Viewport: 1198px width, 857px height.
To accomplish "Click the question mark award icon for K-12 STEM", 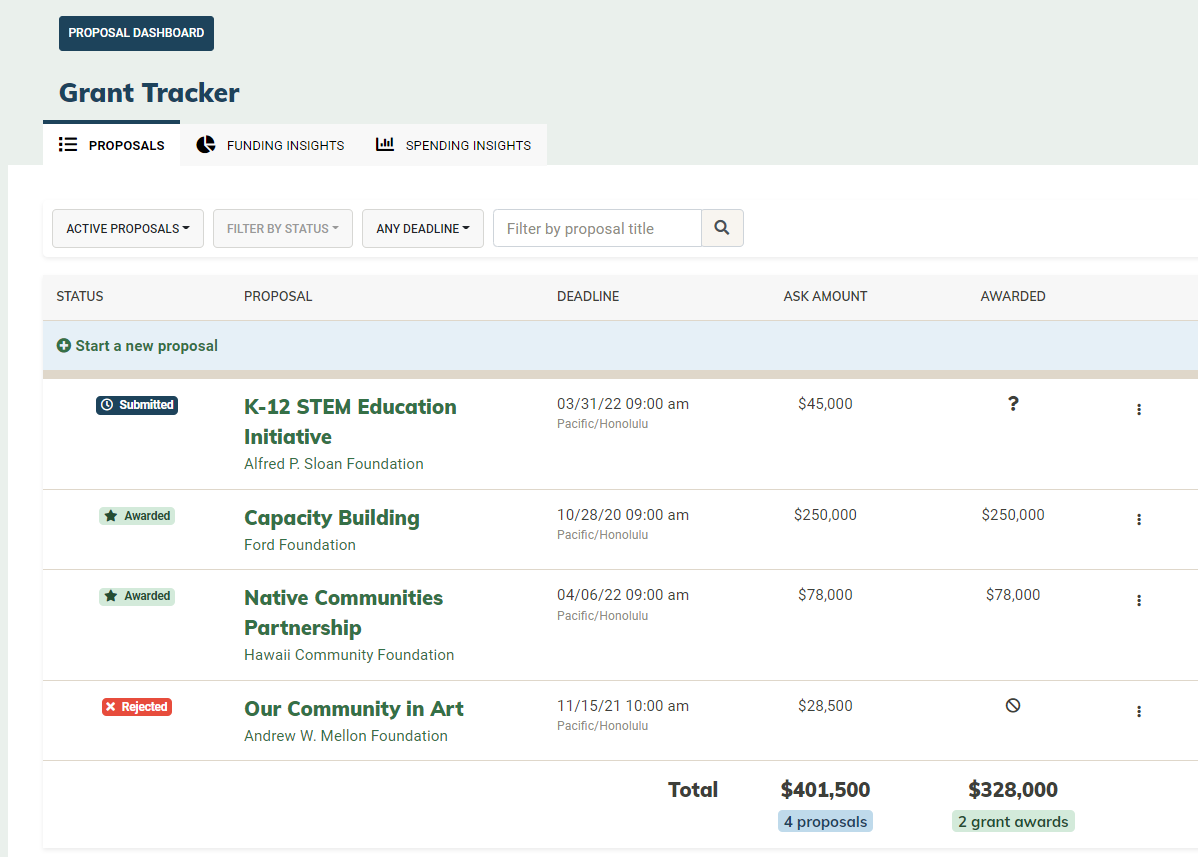I will 1013,403.
